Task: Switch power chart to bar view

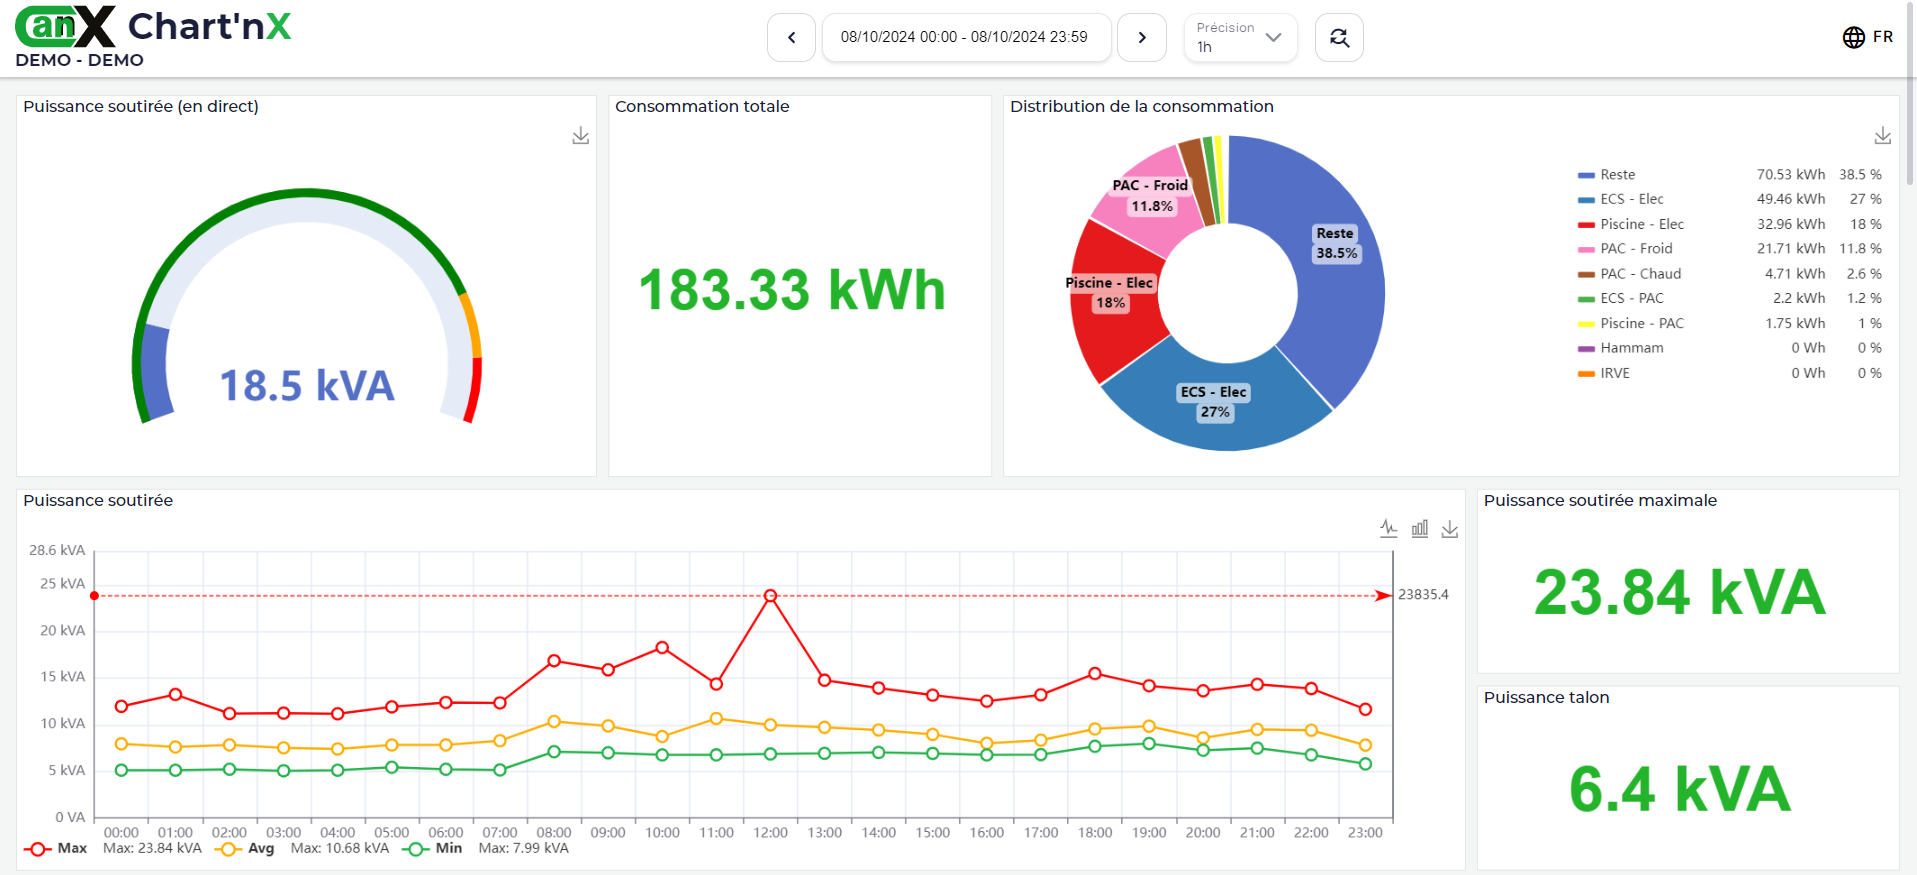Action: (x=1419, y=529)
